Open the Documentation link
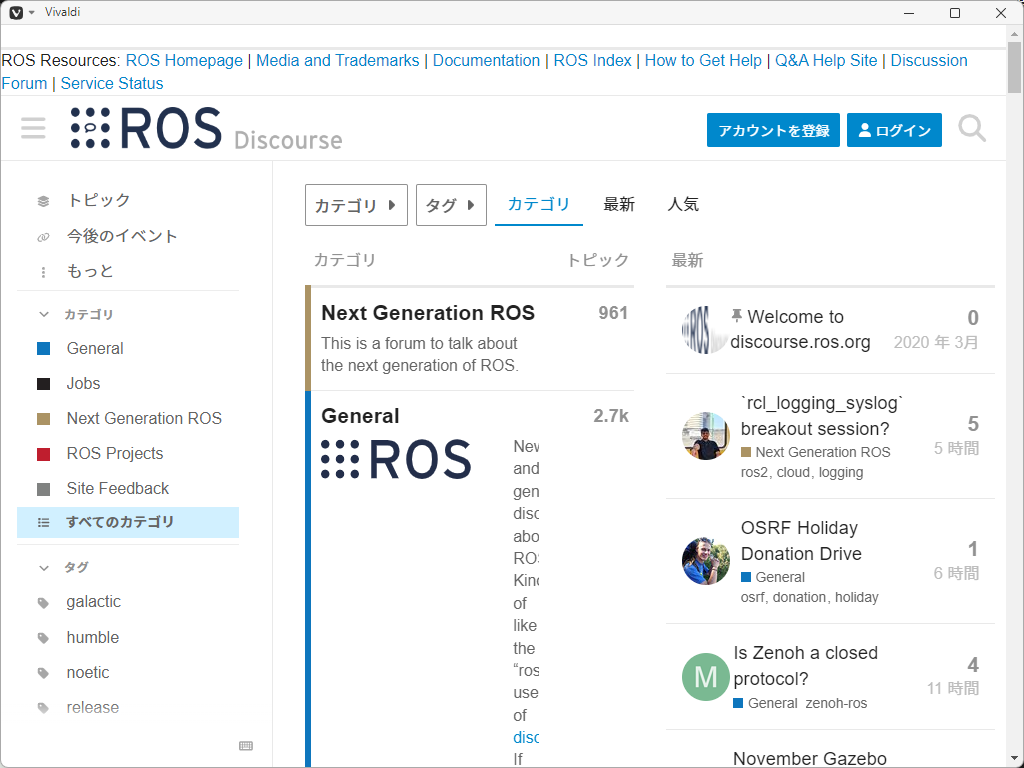 487,61
